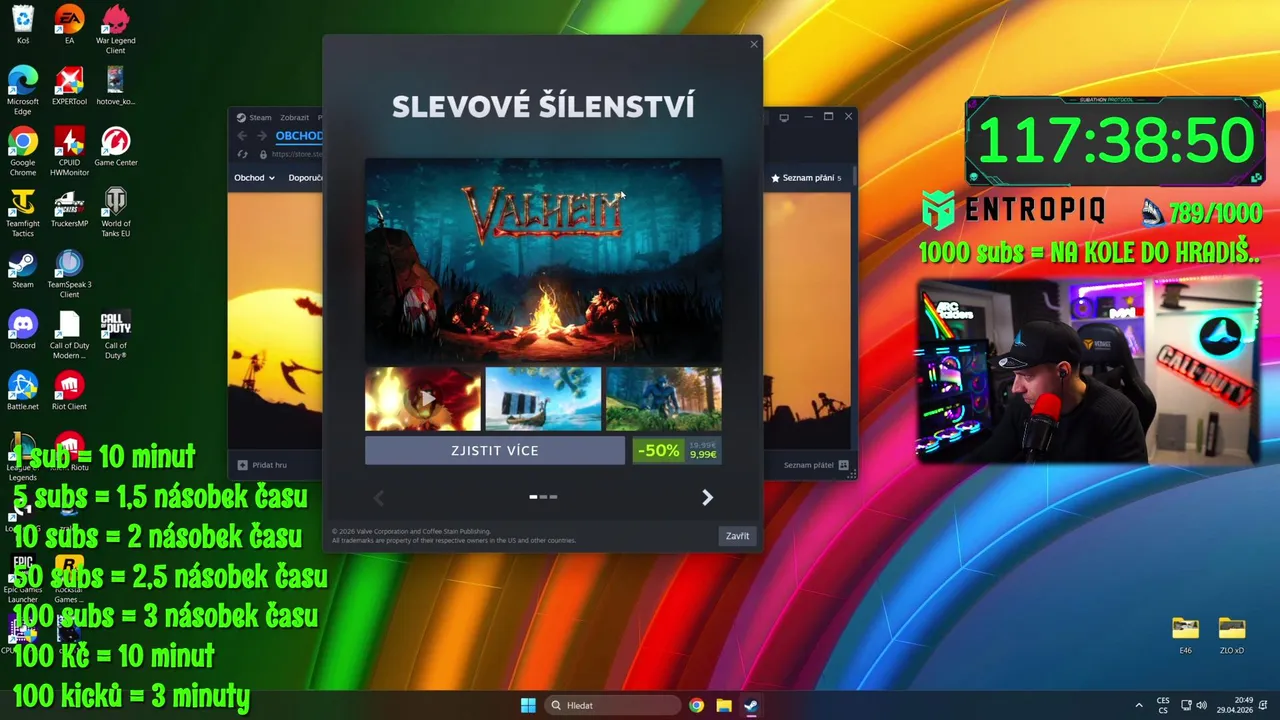Launch the EA app desktop shortcut
The image size is (1280, 720).
pyautogui.click(x=69, y=25)
